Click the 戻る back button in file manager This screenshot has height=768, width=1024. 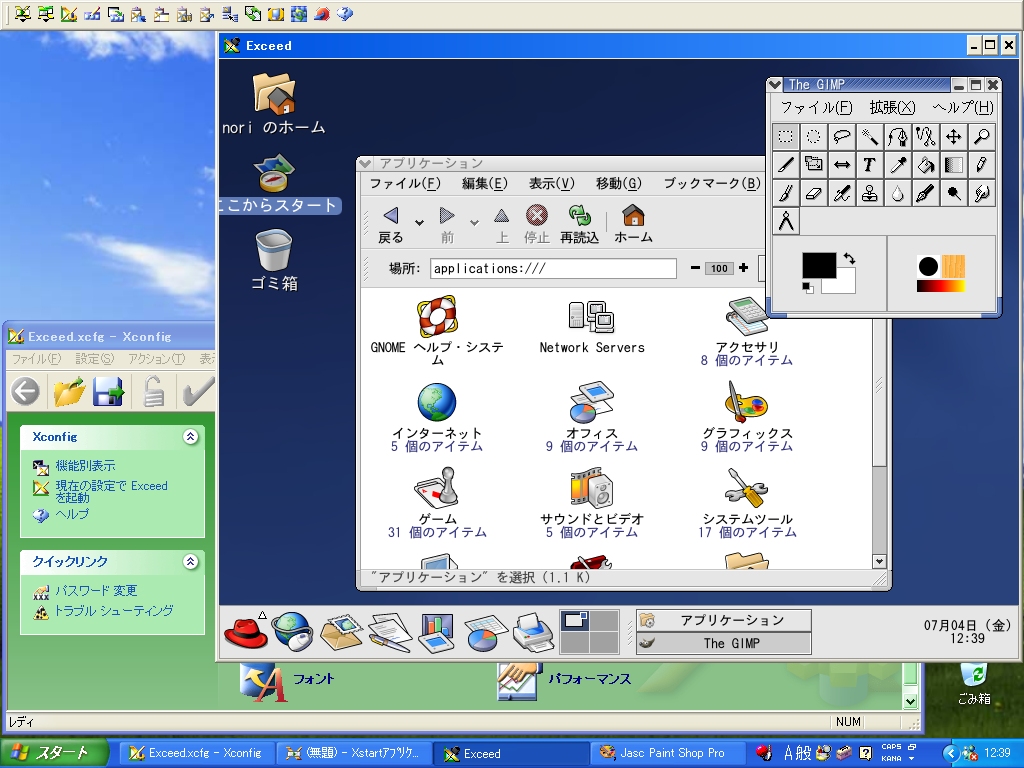(391, 225)
